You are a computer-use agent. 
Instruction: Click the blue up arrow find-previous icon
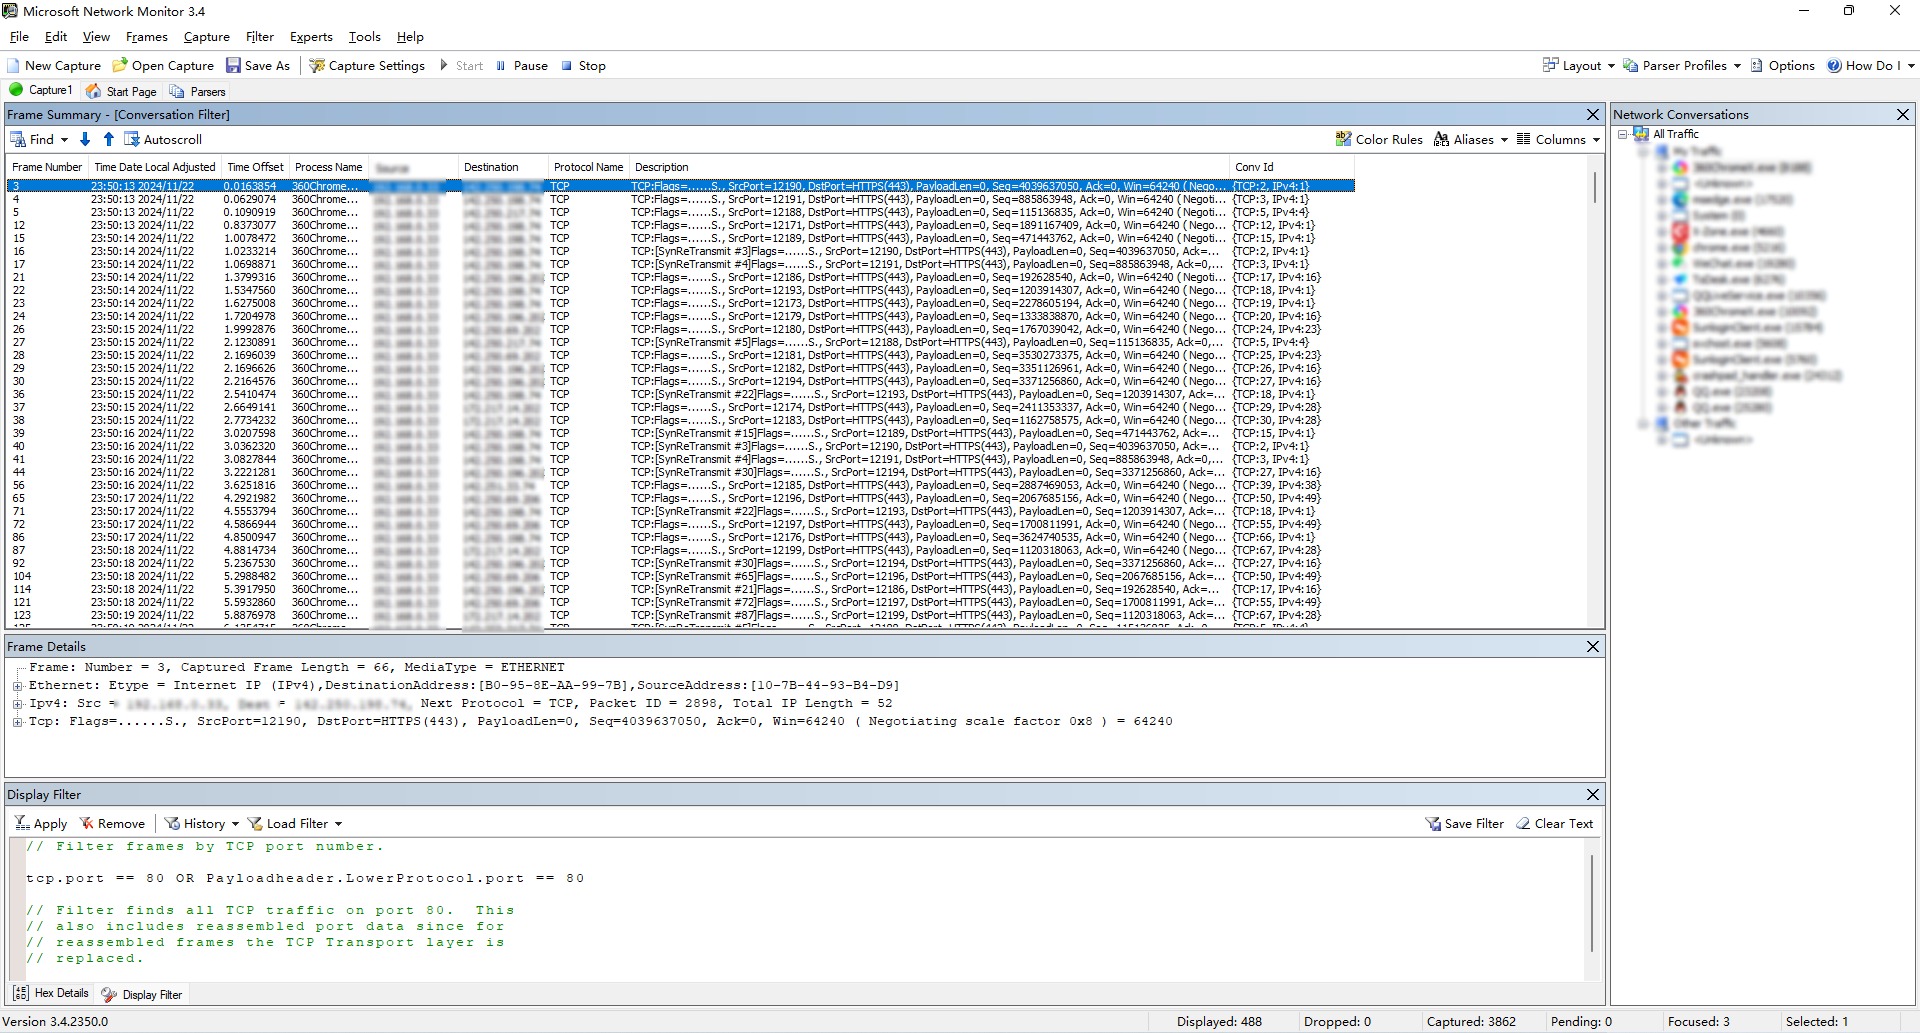tap(109, 140)
